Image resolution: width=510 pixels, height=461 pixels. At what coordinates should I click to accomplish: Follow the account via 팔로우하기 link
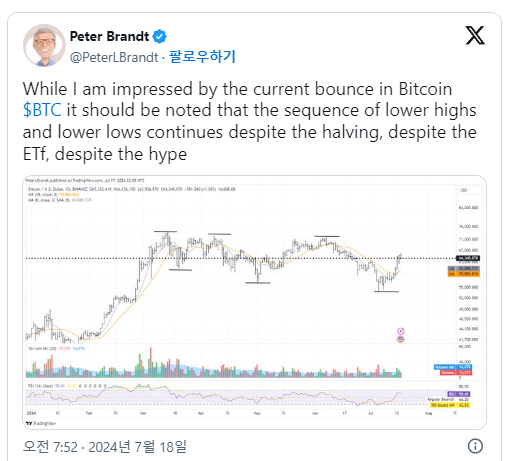(x=202, y=57)
